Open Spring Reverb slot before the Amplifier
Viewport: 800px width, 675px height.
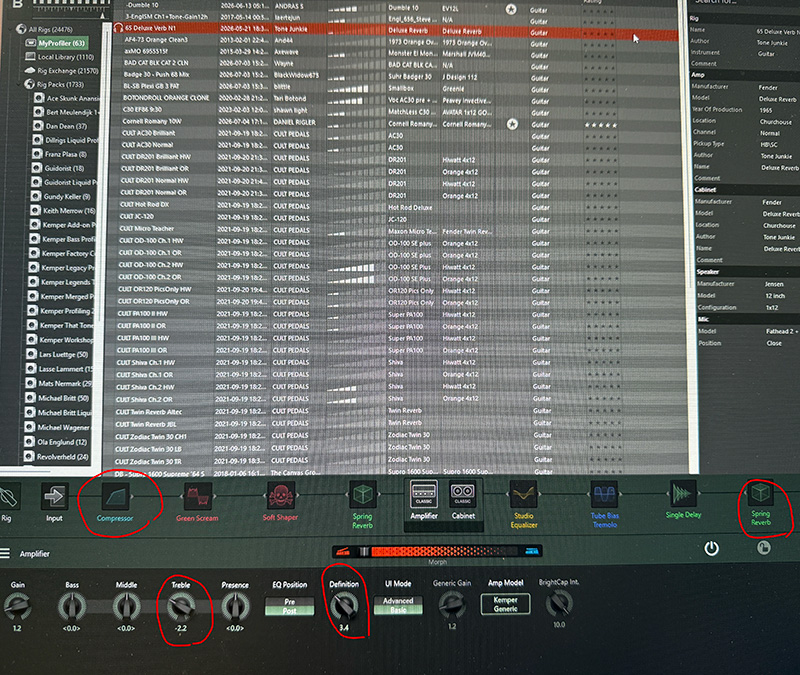tap(363, 494)
